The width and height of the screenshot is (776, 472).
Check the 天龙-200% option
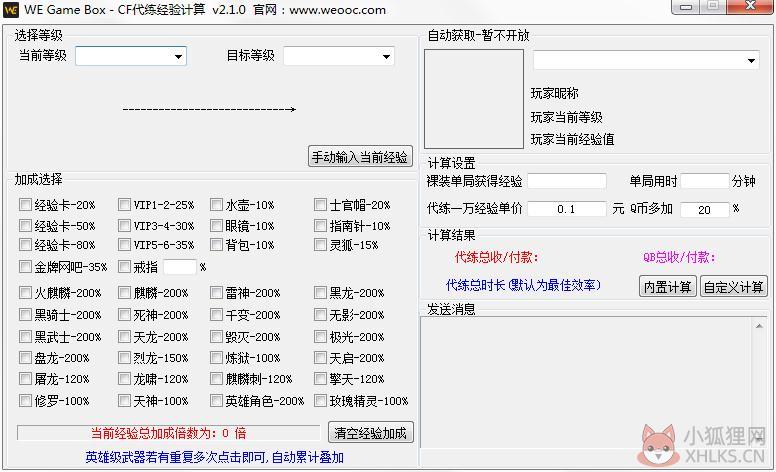click(x=124, y=336)
